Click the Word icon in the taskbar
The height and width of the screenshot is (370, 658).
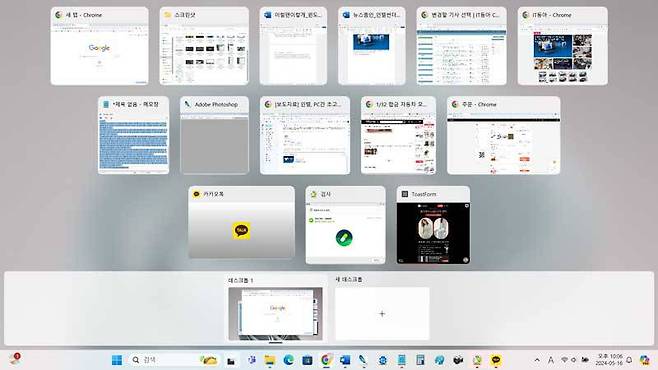click(345, 360)
